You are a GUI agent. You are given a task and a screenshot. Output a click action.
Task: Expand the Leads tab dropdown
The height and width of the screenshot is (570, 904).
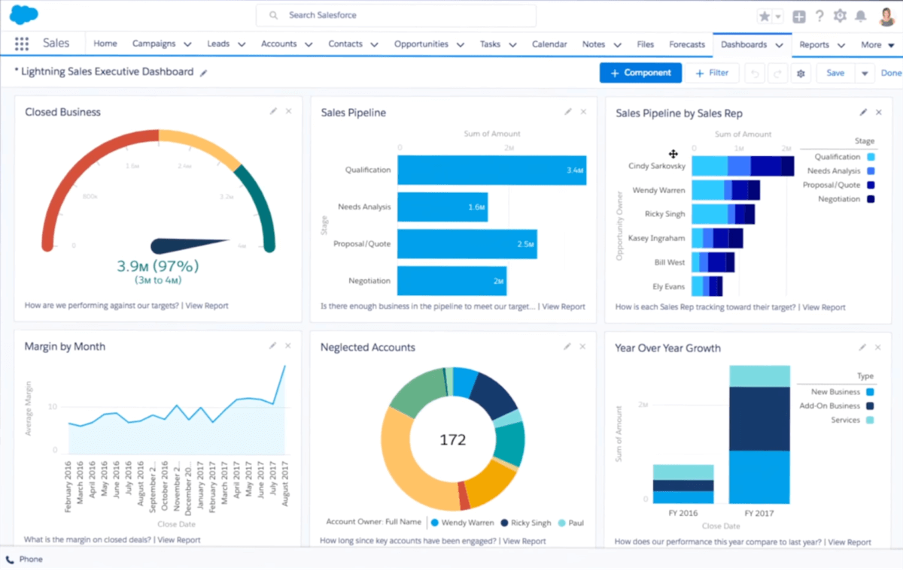pos(242,44)
